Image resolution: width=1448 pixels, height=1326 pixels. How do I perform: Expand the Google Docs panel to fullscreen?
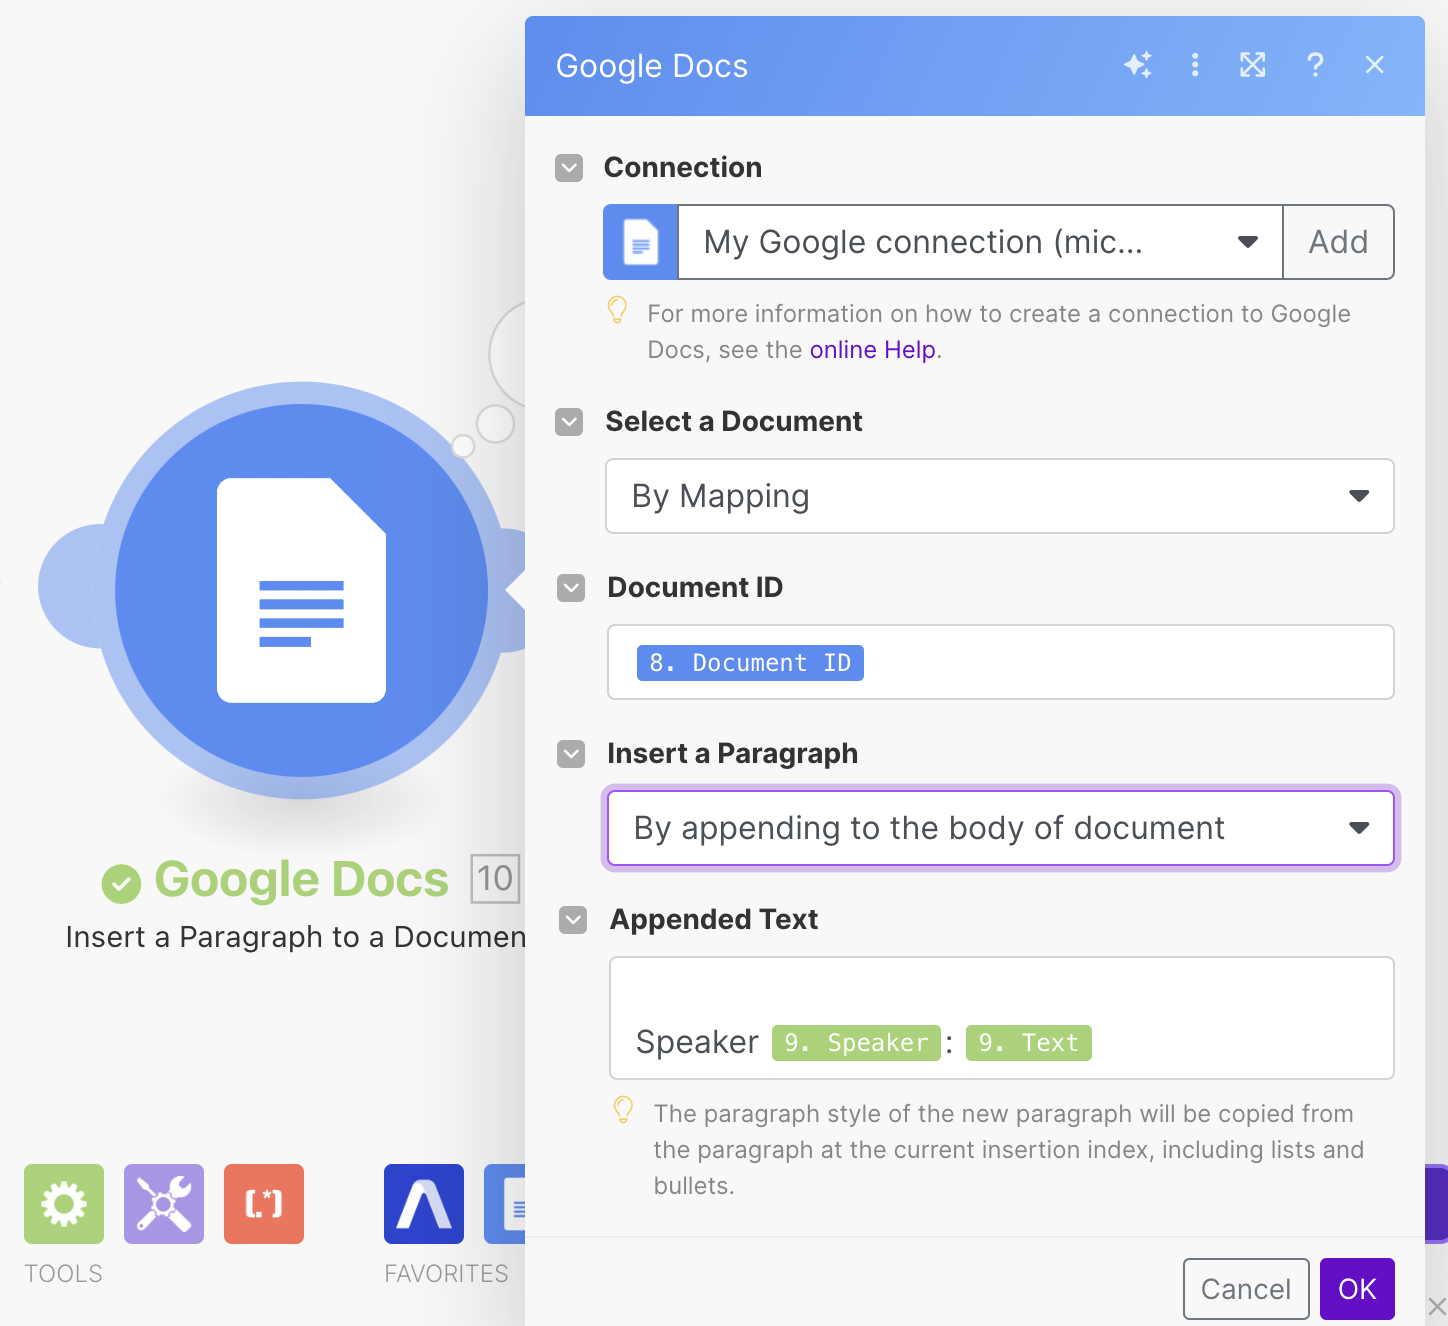pyautogui.click(x=1253, y=65)
